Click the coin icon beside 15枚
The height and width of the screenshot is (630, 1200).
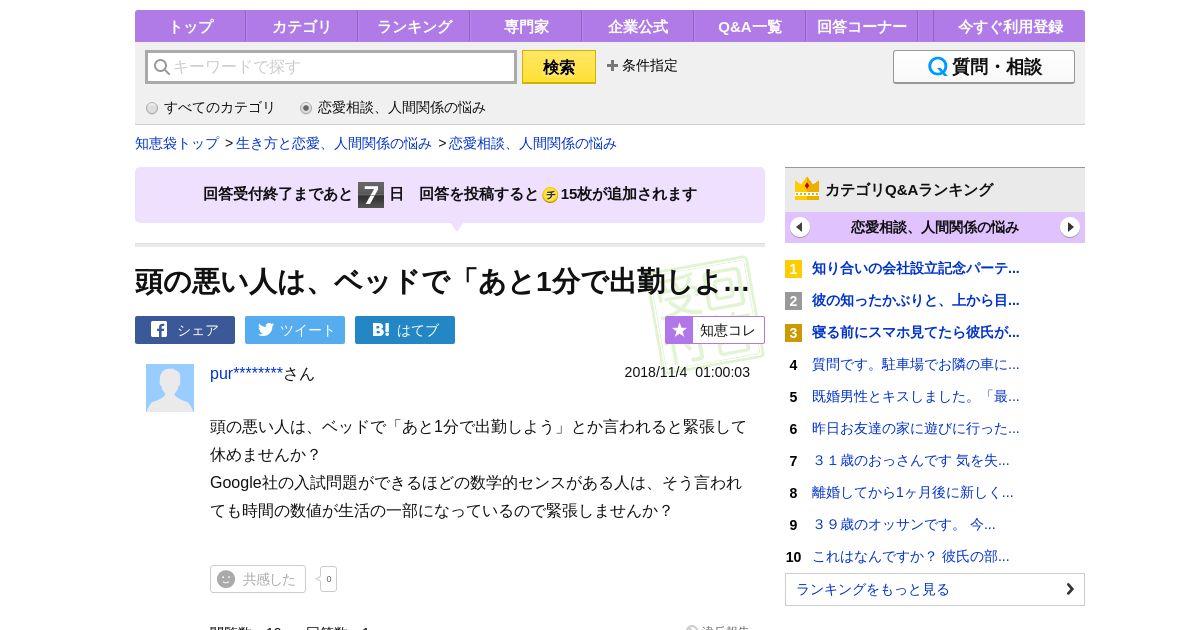tap(550, 195)
